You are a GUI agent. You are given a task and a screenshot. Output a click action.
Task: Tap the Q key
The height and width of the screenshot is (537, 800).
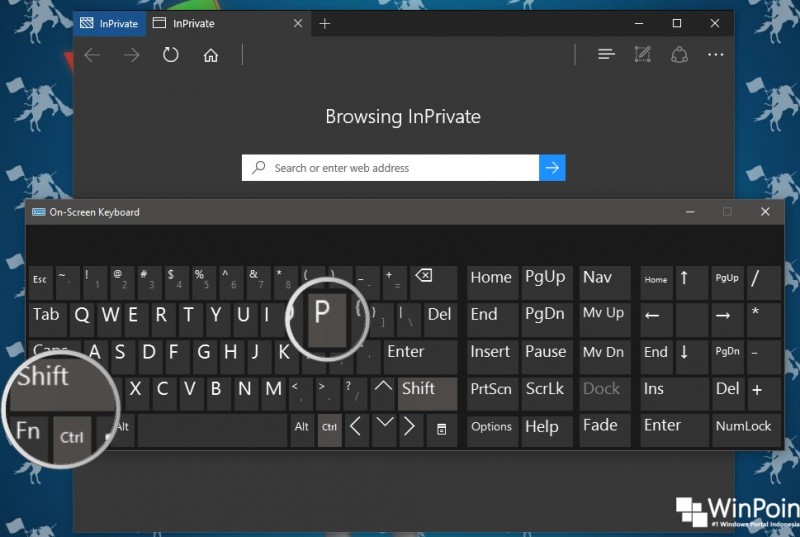[82, 319]
